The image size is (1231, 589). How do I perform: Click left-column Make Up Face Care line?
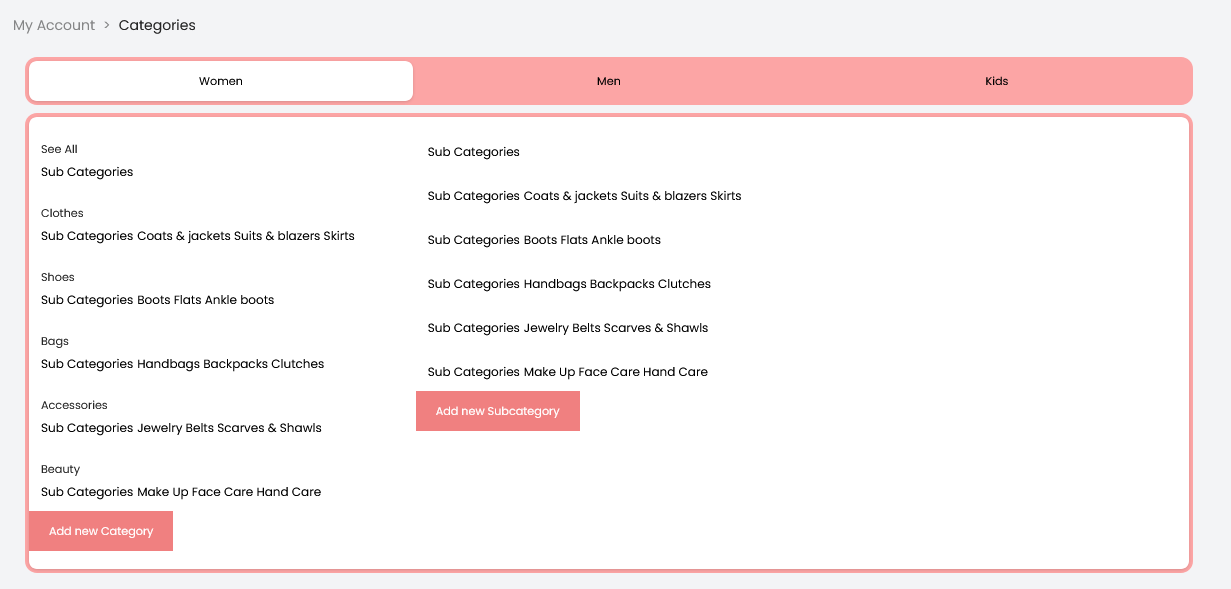tap(181, 492)
